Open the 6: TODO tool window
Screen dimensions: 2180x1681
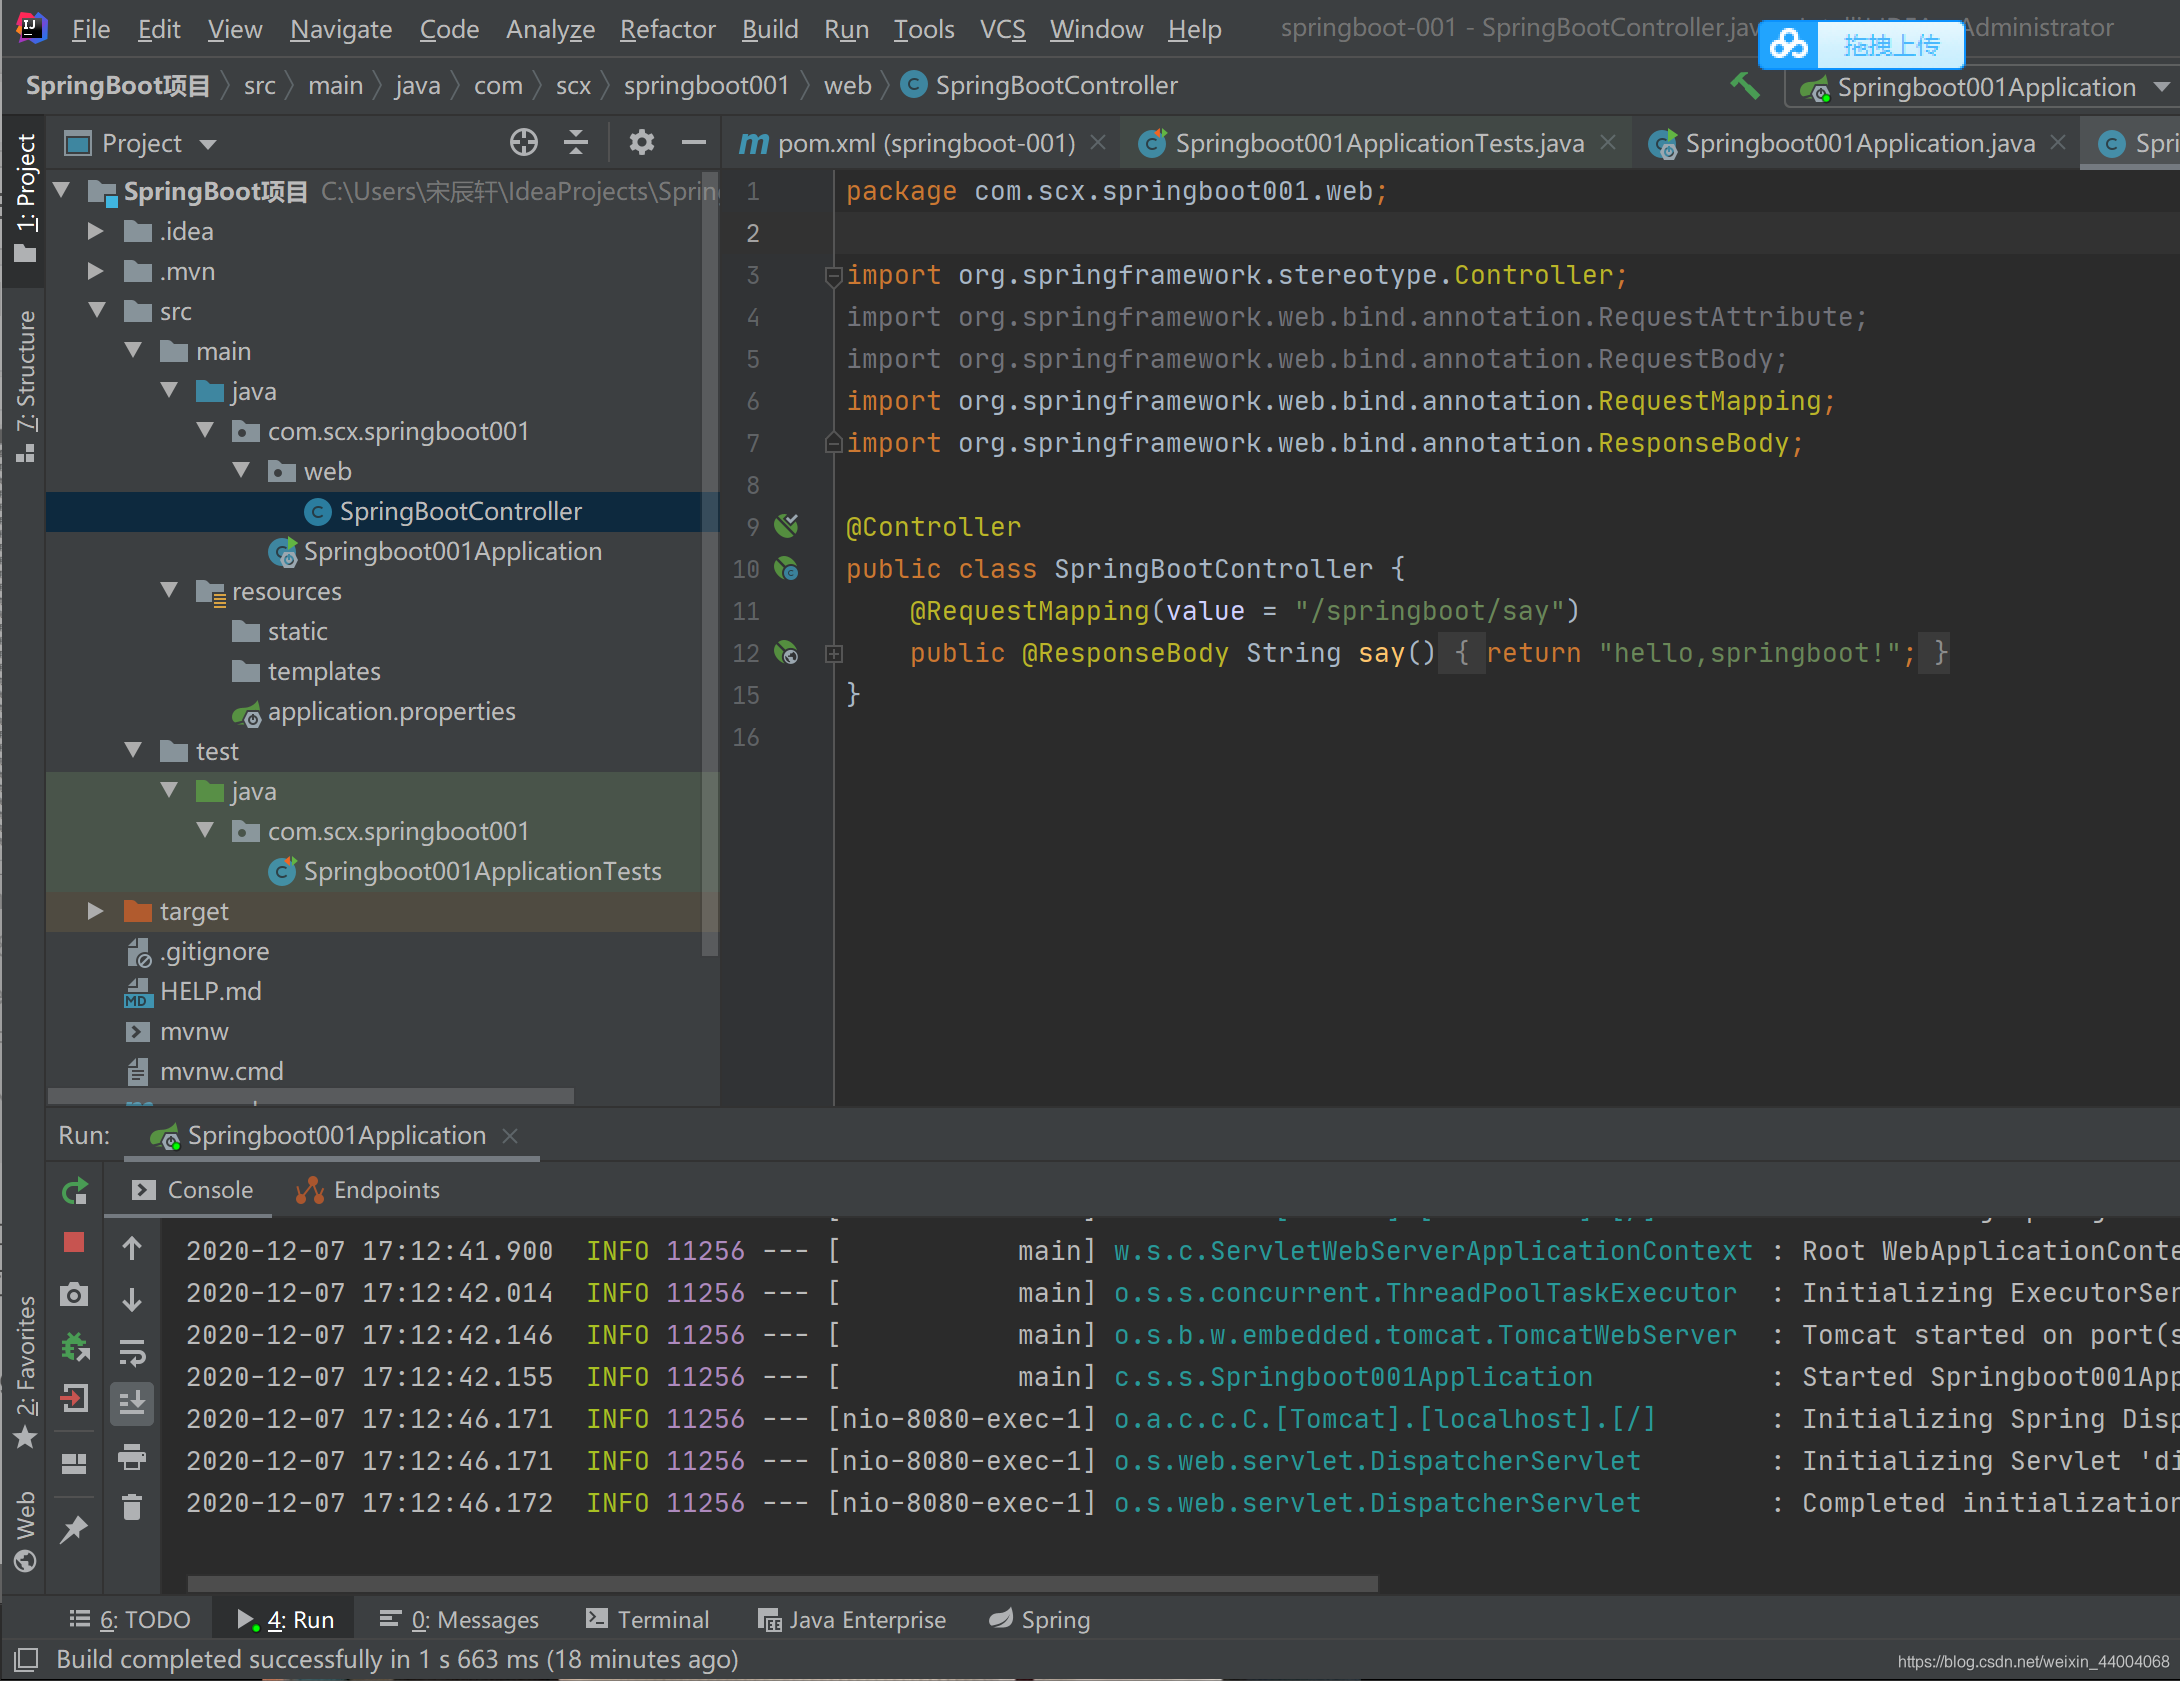pos(130,1620)
